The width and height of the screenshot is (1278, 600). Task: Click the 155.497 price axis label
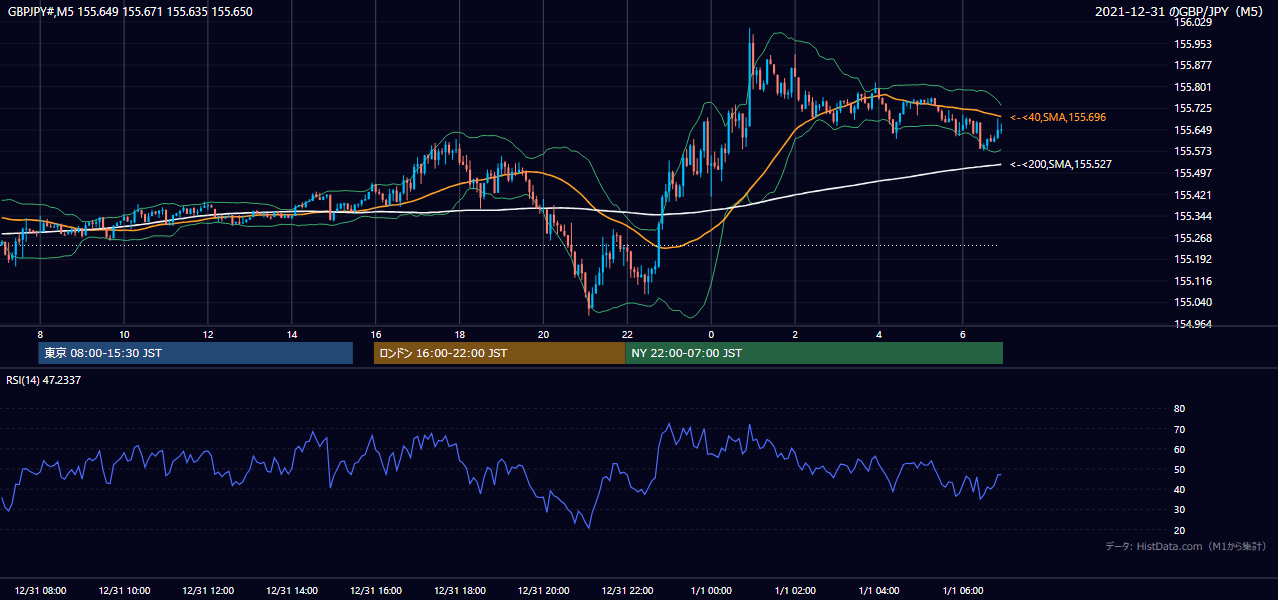pyautogui.click(x=1193, y=173)
